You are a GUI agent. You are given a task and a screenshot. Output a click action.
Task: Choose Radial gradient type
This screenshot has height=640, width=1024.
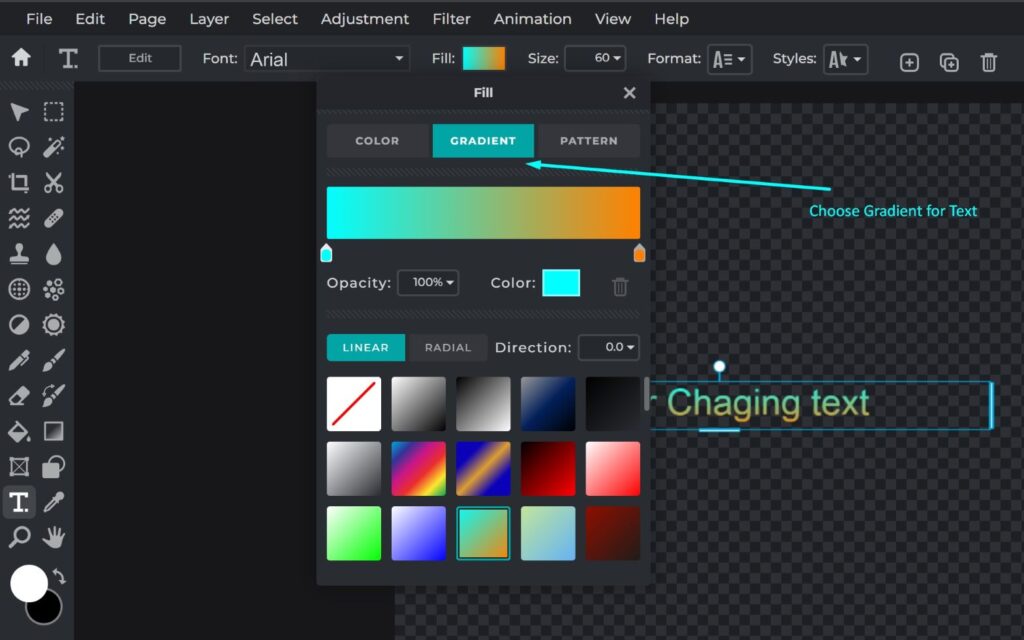(448, 347)
